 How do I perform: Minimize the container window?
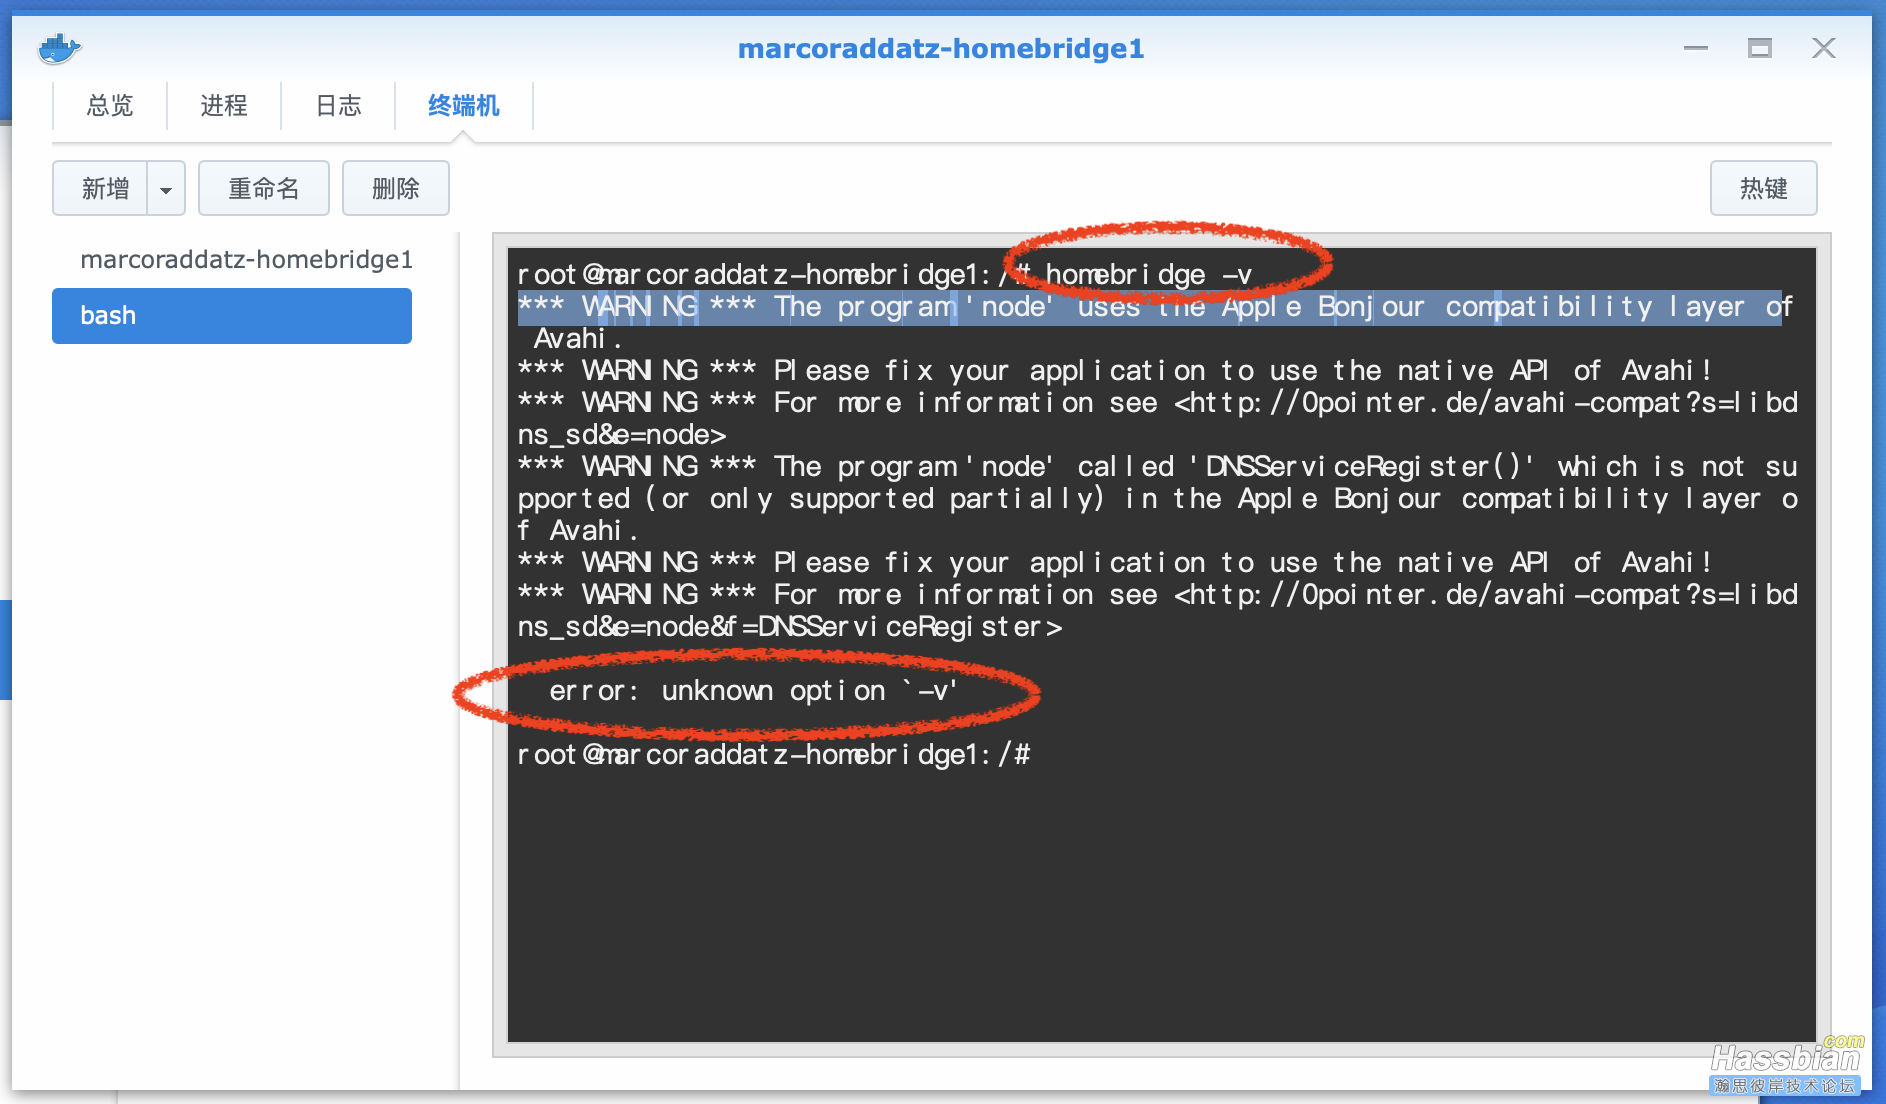pos(1696,48)
